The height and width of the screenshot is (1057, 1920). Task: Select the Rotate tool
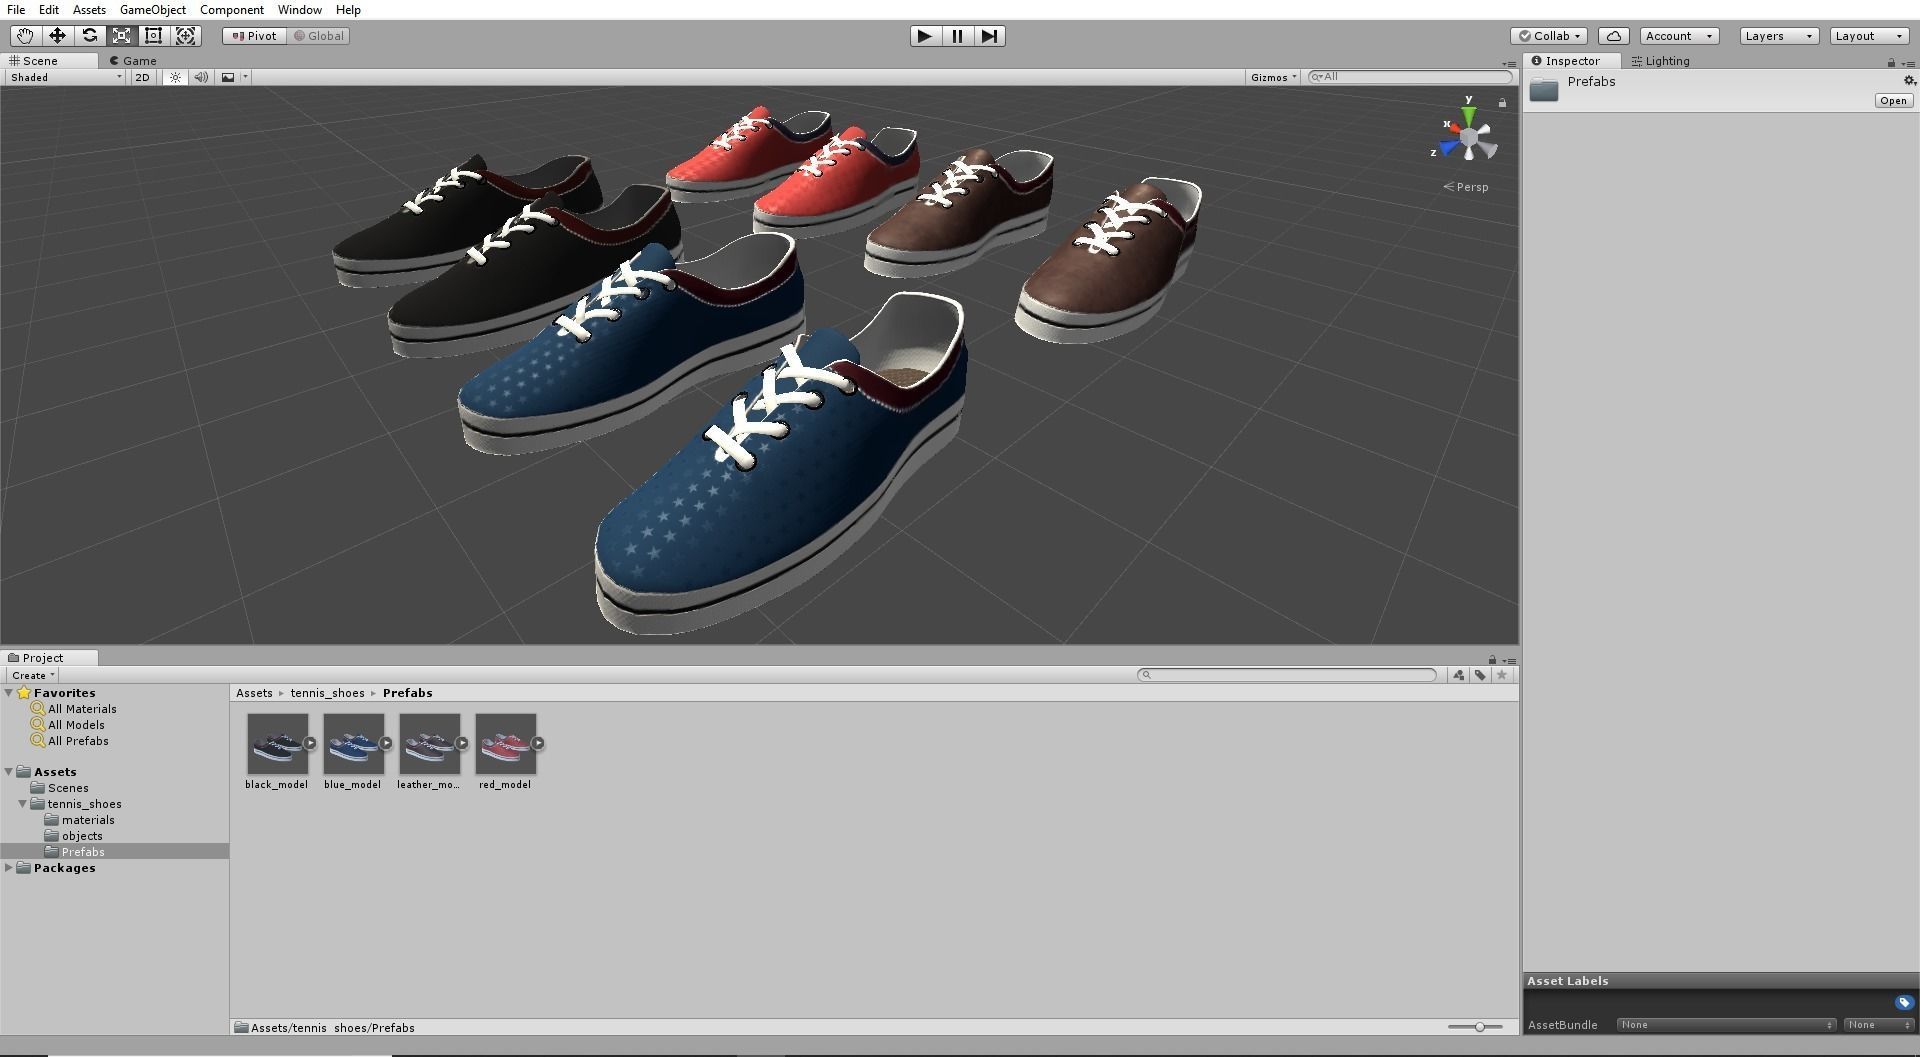tap(89, 36)
